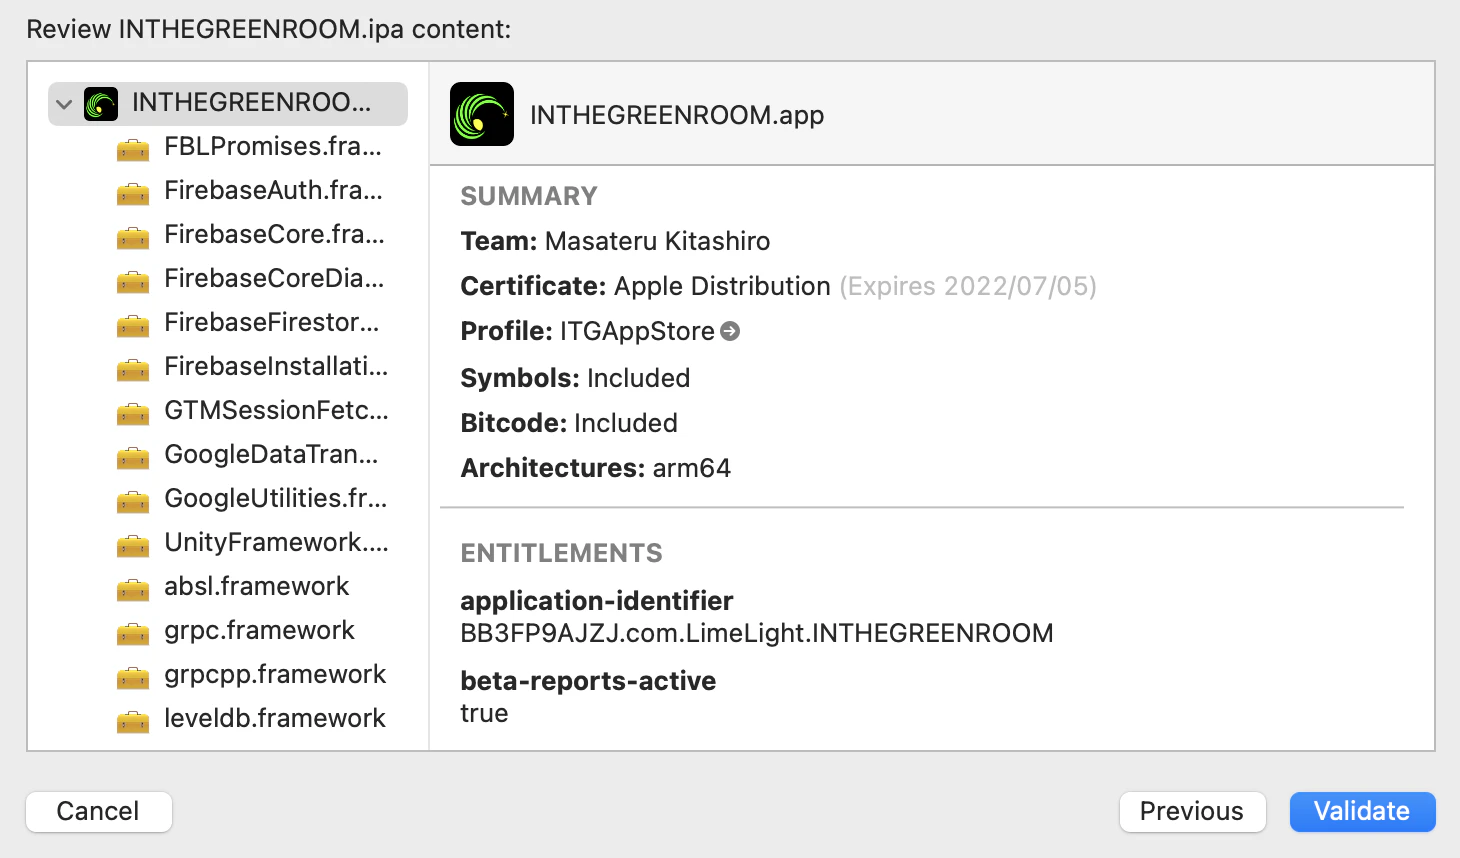Select FirebaseCoreDia... in the list
Image resolution: width=1460 pixels, height=858 pixels.
pos(275,278)
